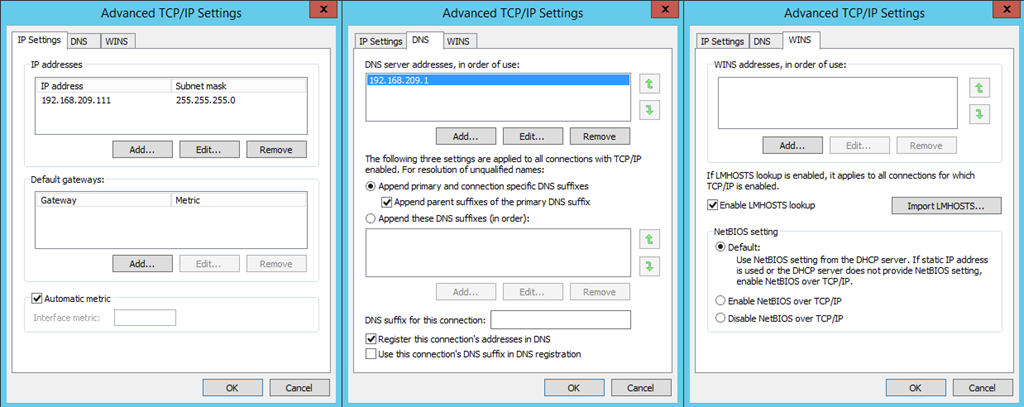Viewport: 1024px width, 407px height.
Task: Select IP address 192.168.209.111 row
Action: point(171,101)
